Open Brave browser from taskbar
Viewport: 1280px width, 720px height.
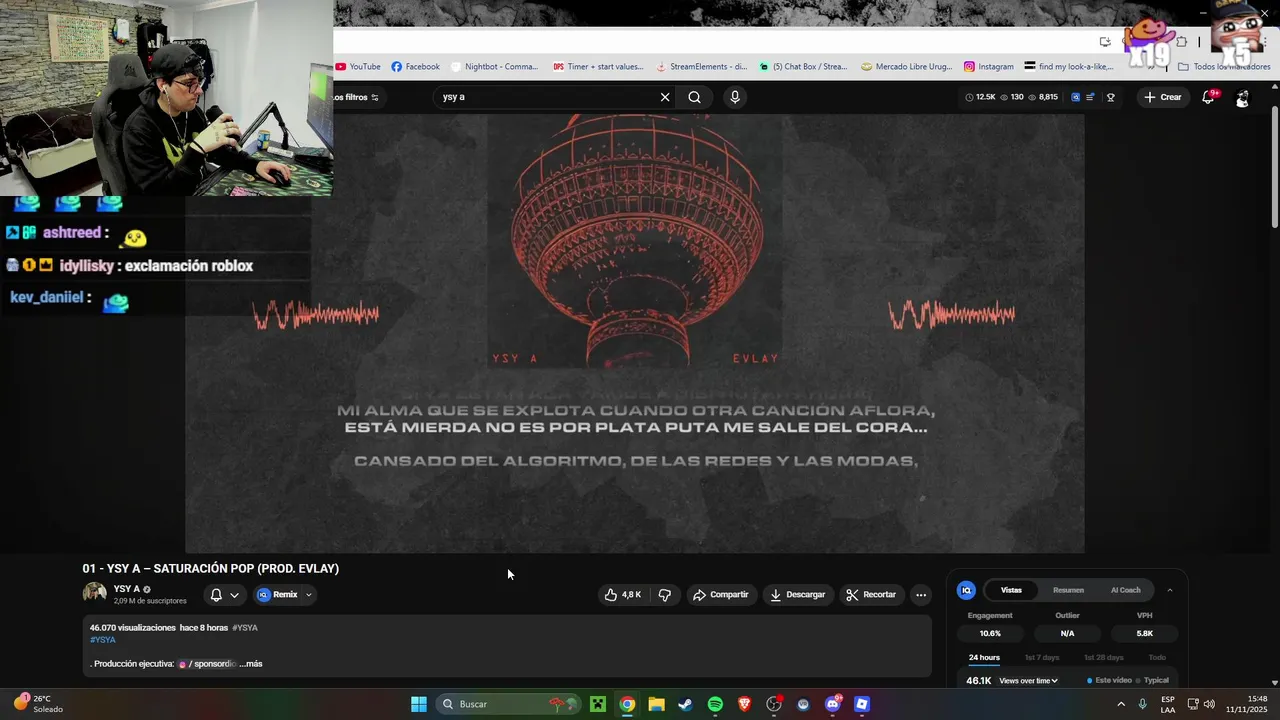pyautogui.click(x=745, y=704)
